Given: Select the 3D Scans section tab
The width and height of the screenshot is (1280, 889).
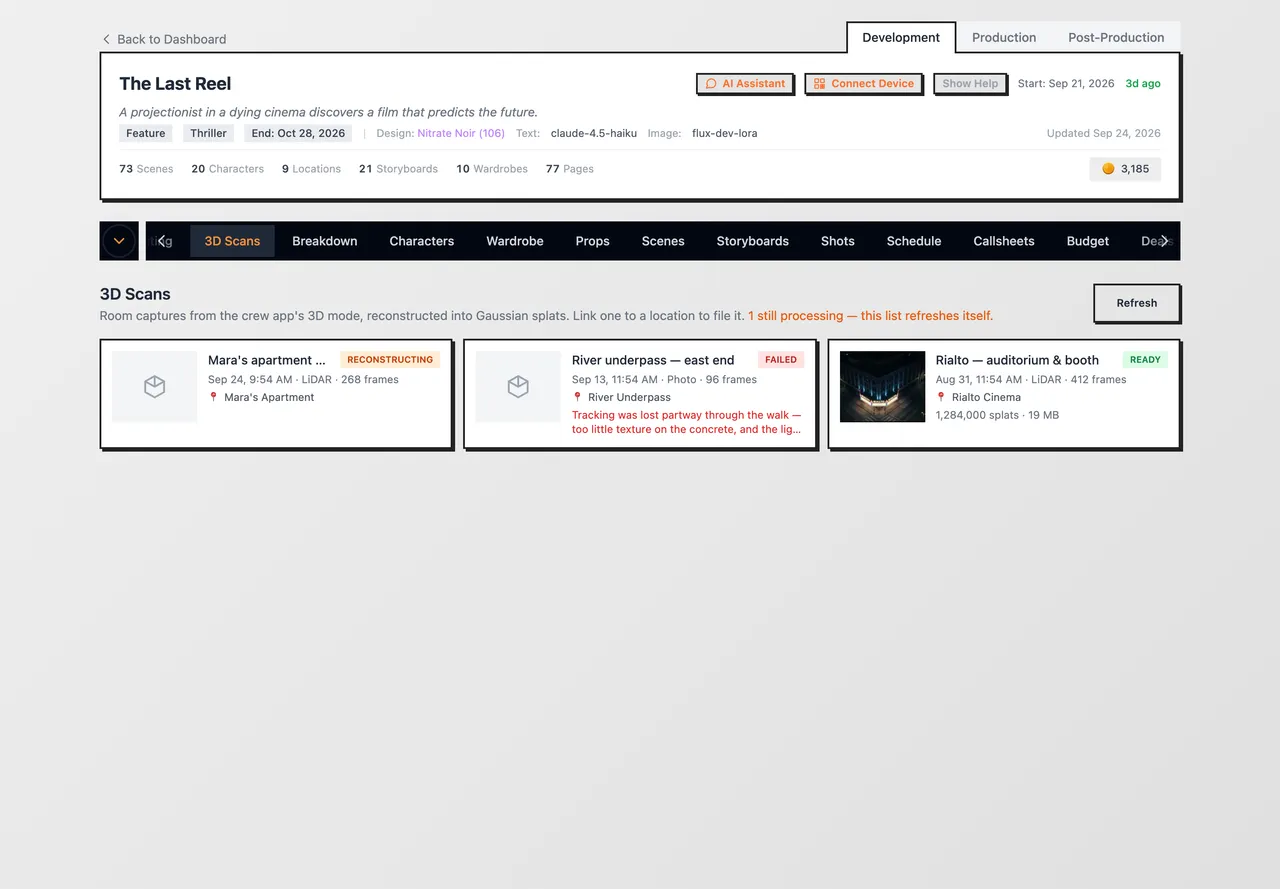Looking at the screenshot, I should (x=232, y=241).
